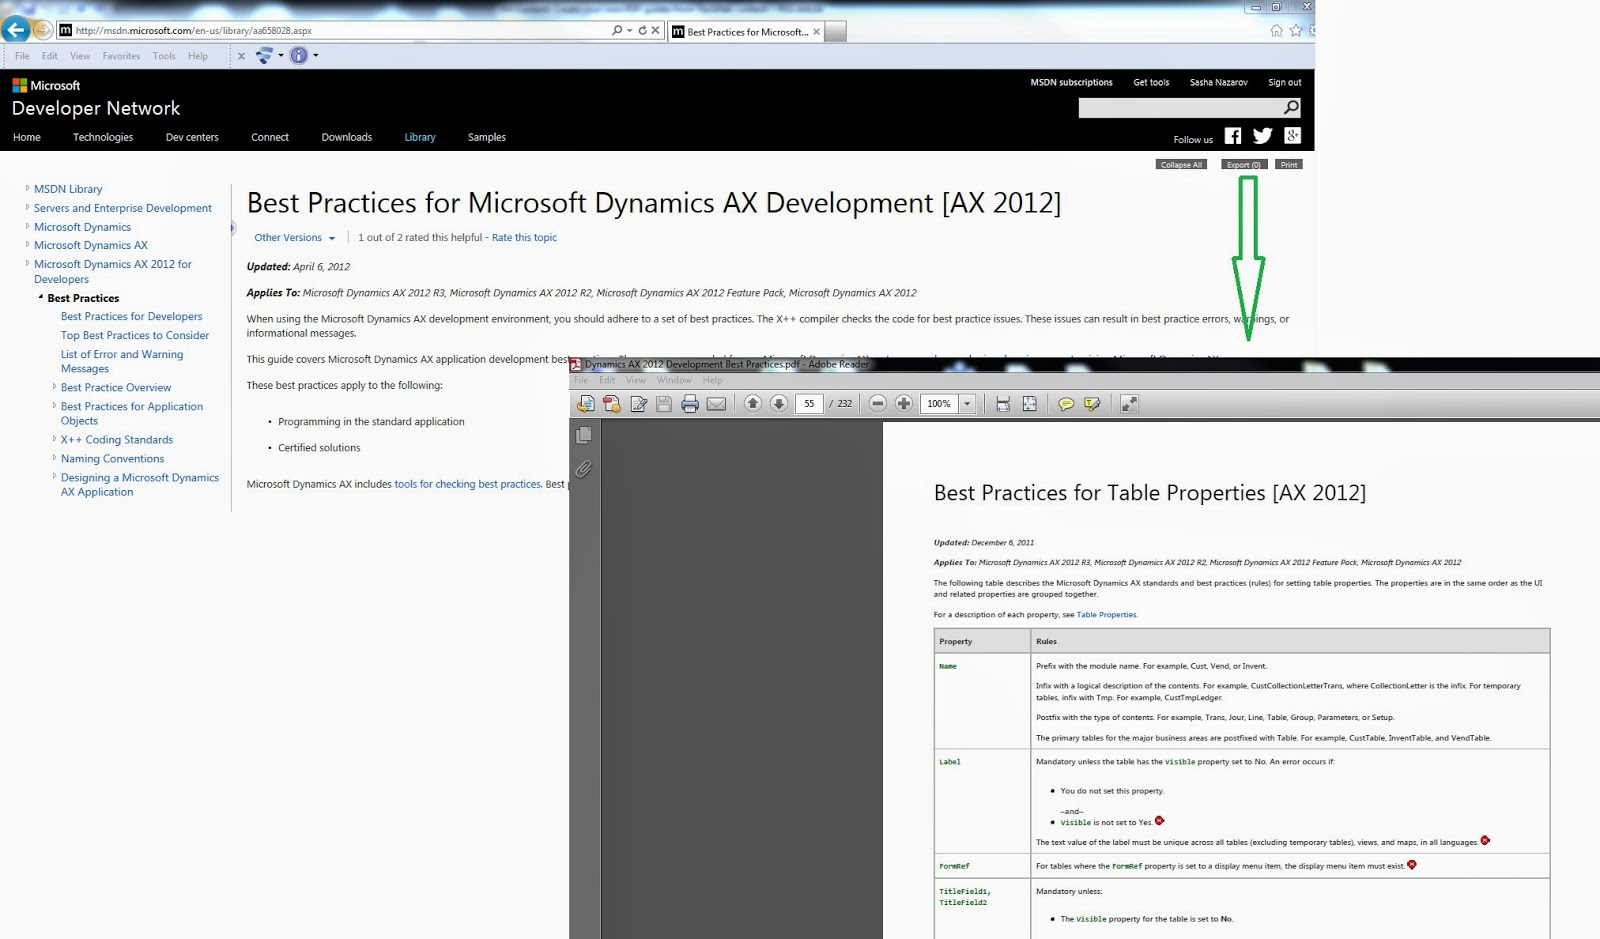
Task: Click the Rate this topic link
Action: [x=524, y=238]
